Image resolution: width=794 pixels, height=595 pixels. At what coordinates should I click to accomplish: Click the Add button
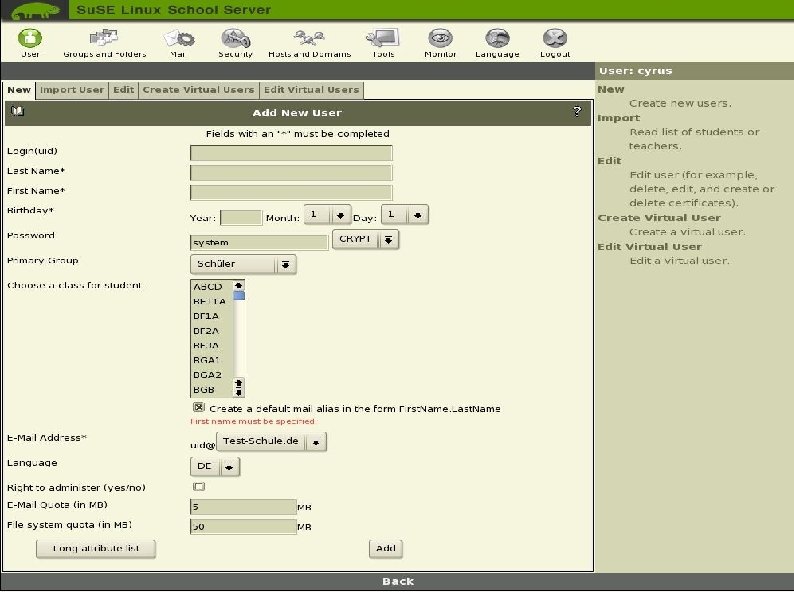pos(386,548)
